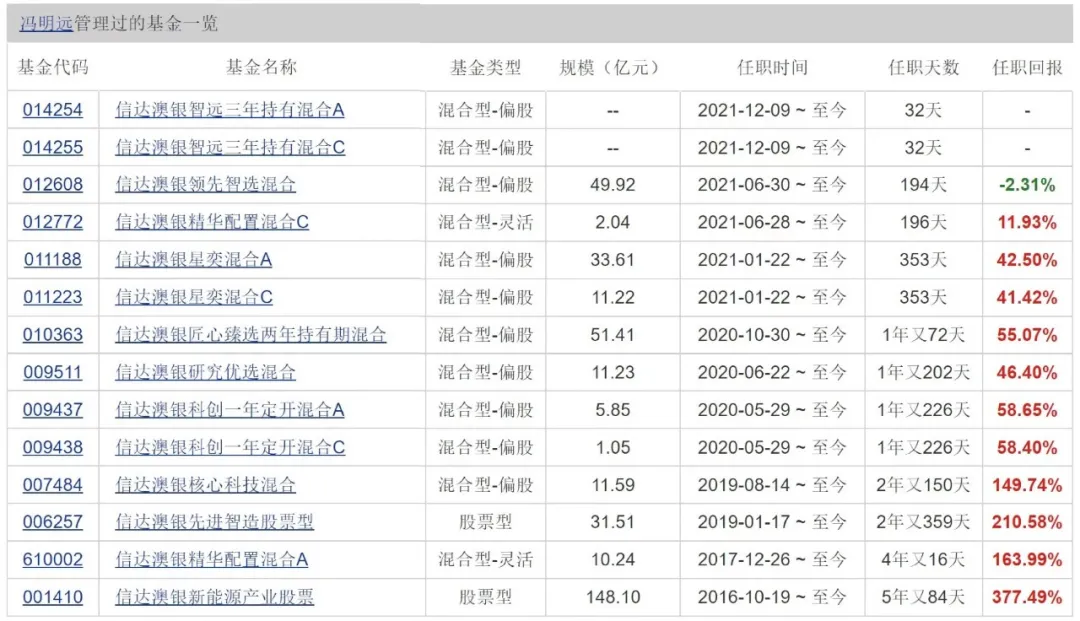
Task: Select the 51.41 fund size cell
Action: click(613, 335)
